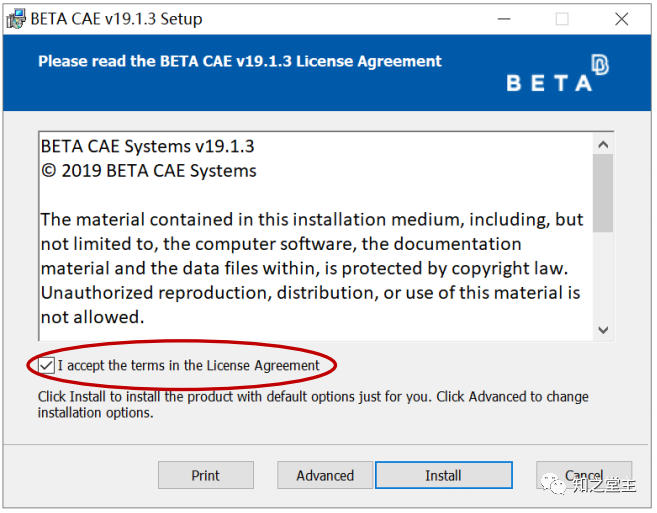Viewport: 657px width, 513px height.
Task: Click the license scrollbar down arrow
Action: [x=603, y=330]
